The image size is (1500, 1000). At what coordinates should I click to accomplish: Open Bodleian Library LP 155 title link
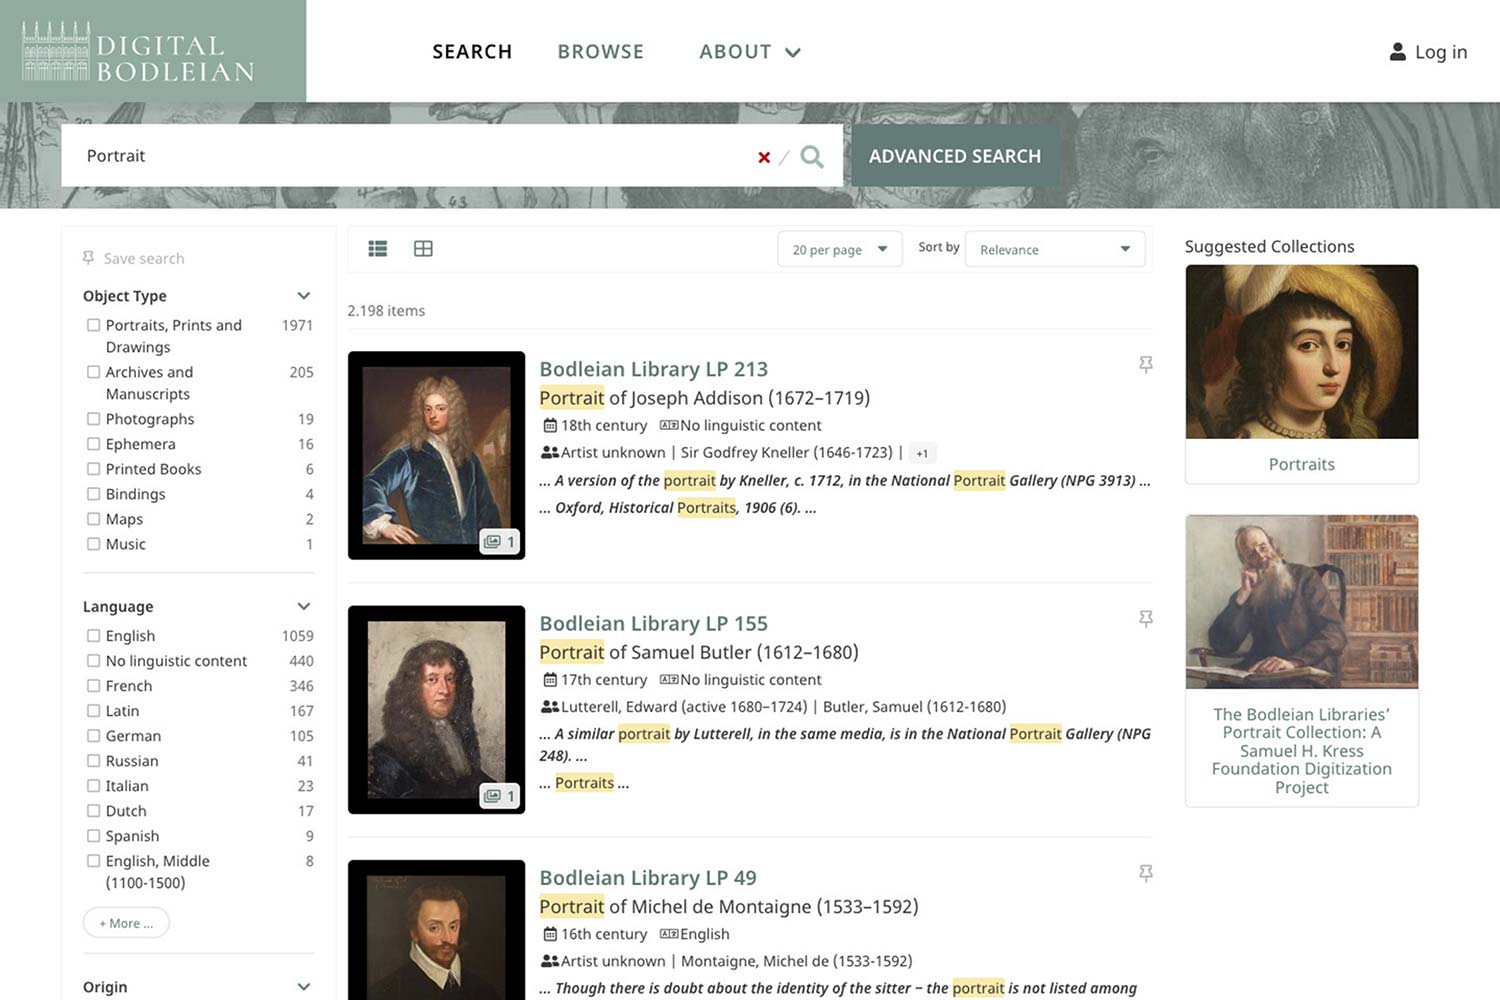click(654, 623)
